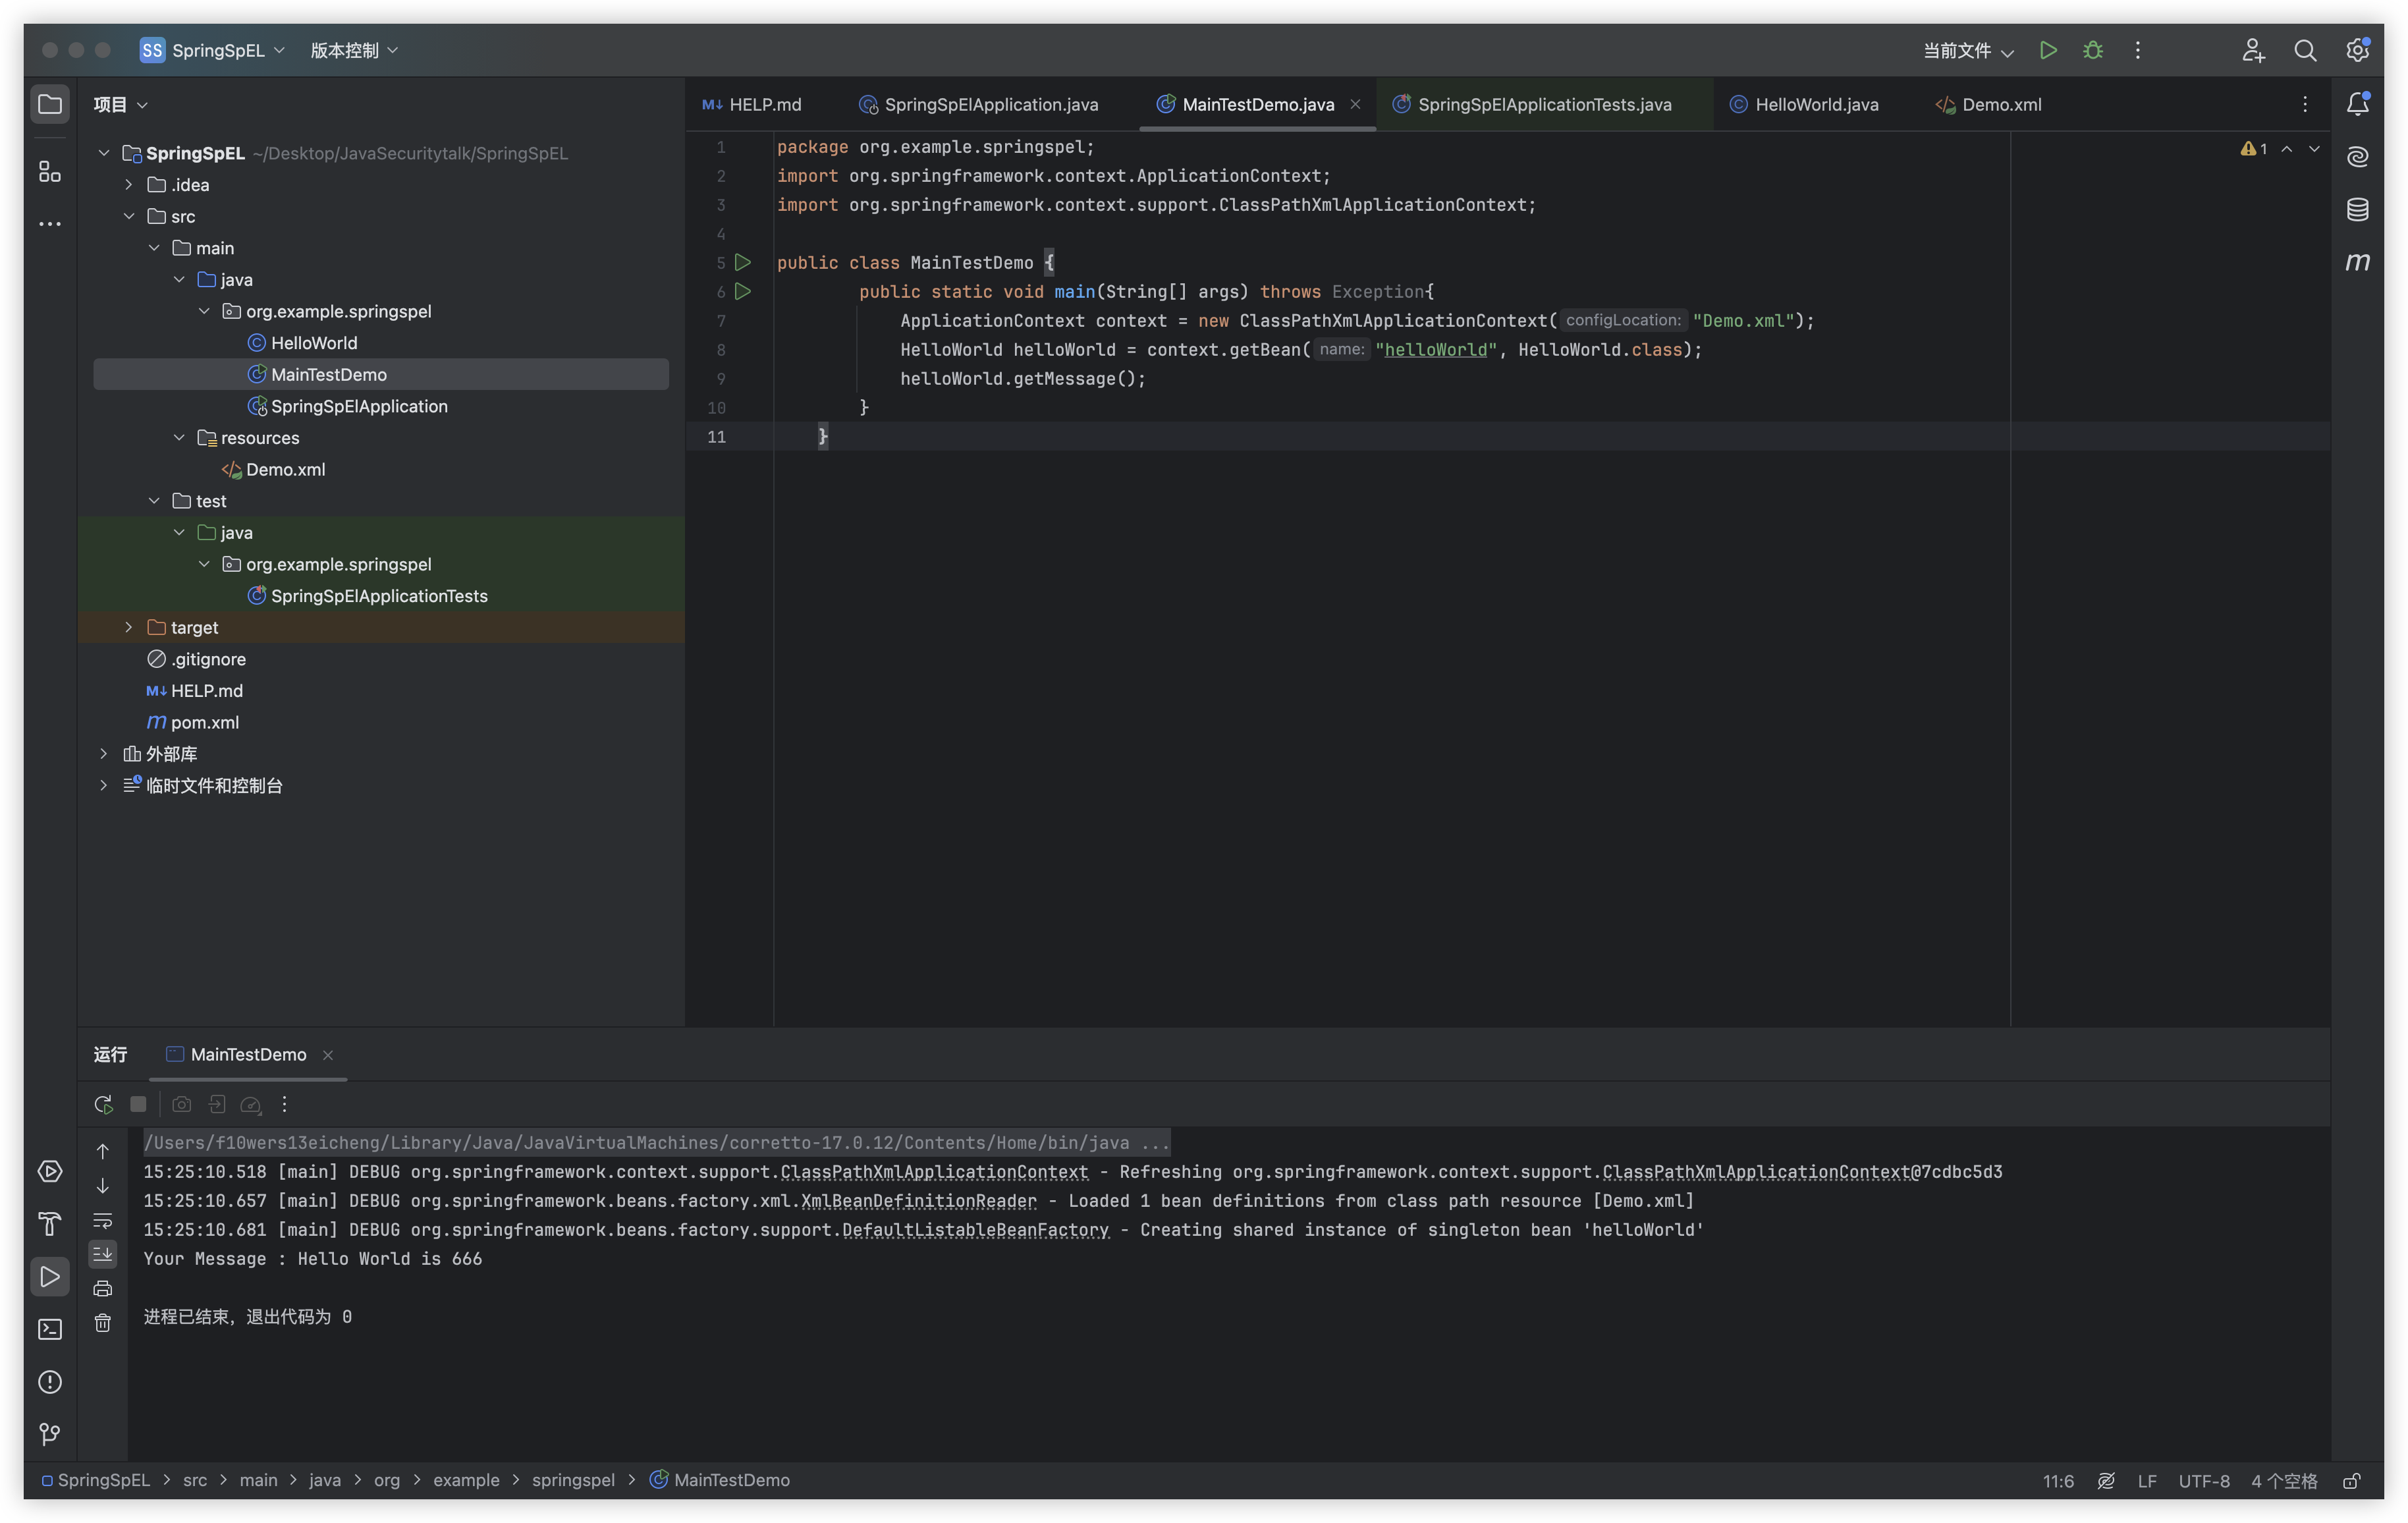Print console output with the printer icon
Screen dimensions: 2408x1523
pyautogui.click(x=102, y=1288)
